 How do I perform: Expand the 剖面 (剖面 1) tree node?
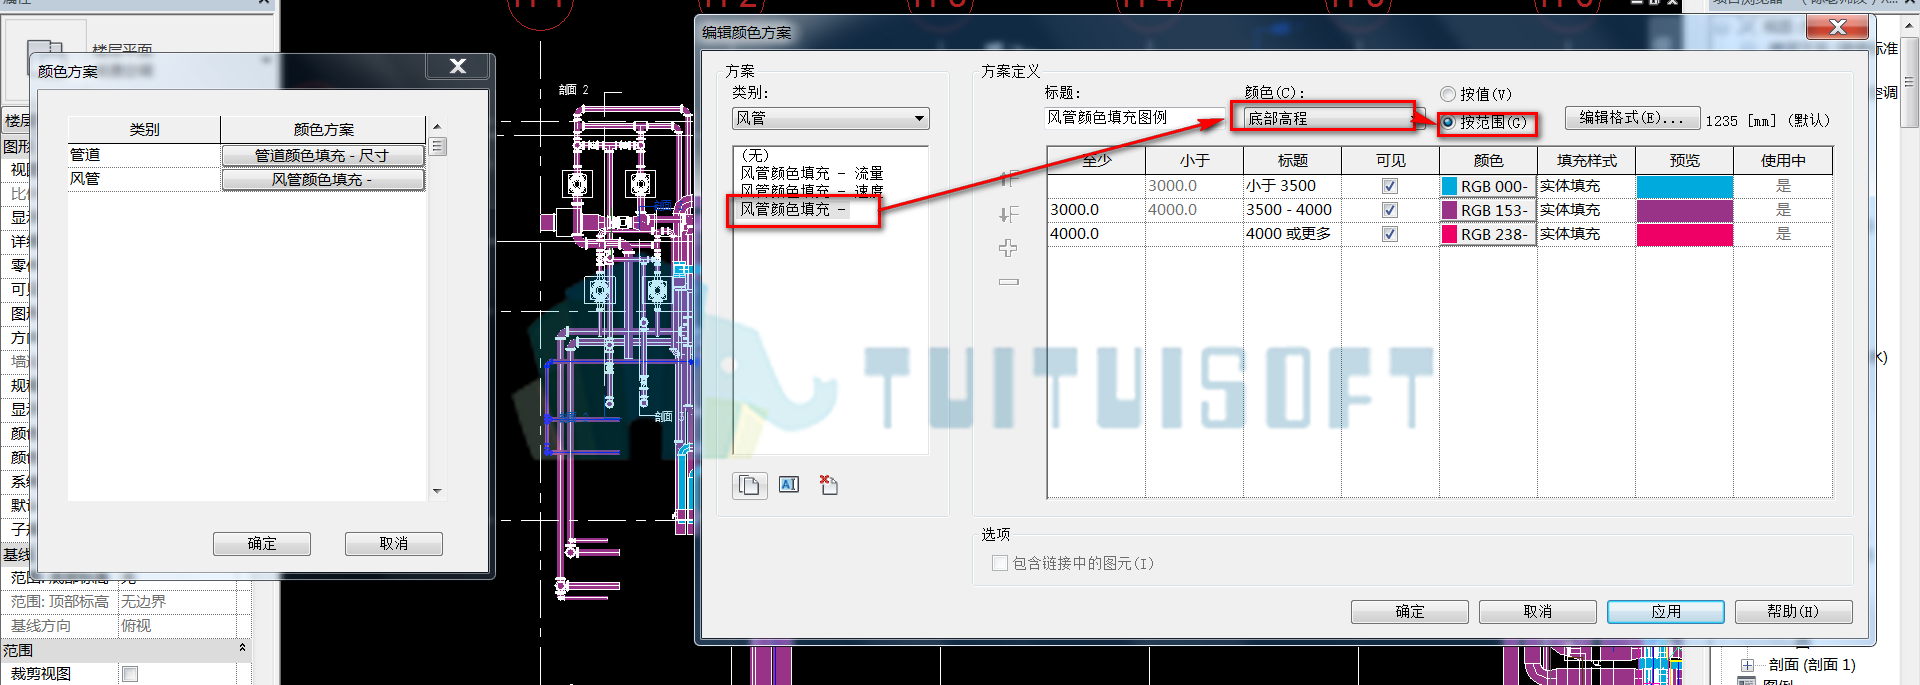pos(1747,665)
